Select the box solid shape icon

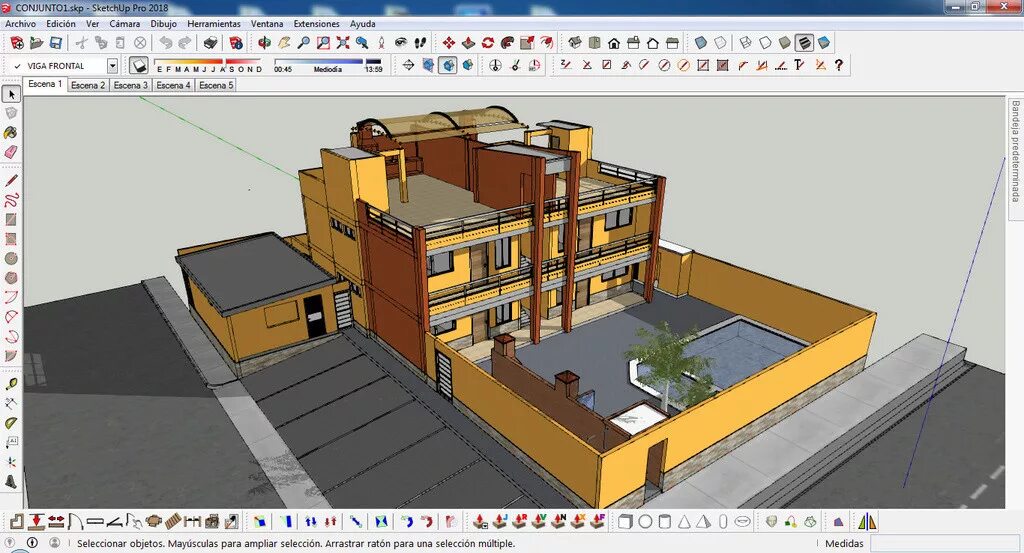[x=625, y=522]
